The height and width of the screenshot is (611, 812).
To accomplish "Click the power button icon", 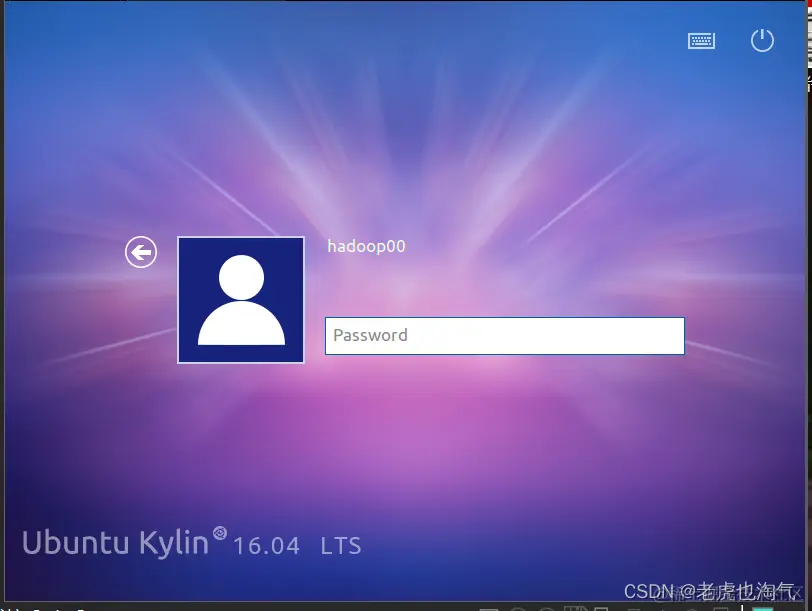I will [762, 40].
